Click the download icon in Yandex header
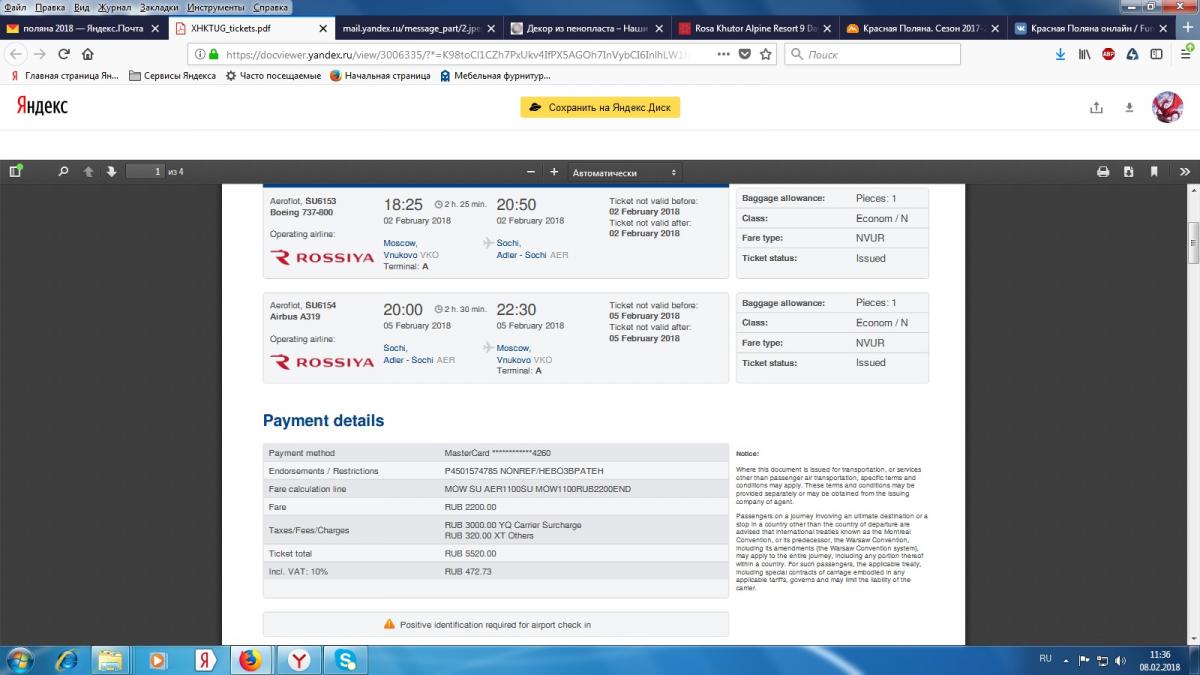The image size is (1200, 675). [1129, 108]
